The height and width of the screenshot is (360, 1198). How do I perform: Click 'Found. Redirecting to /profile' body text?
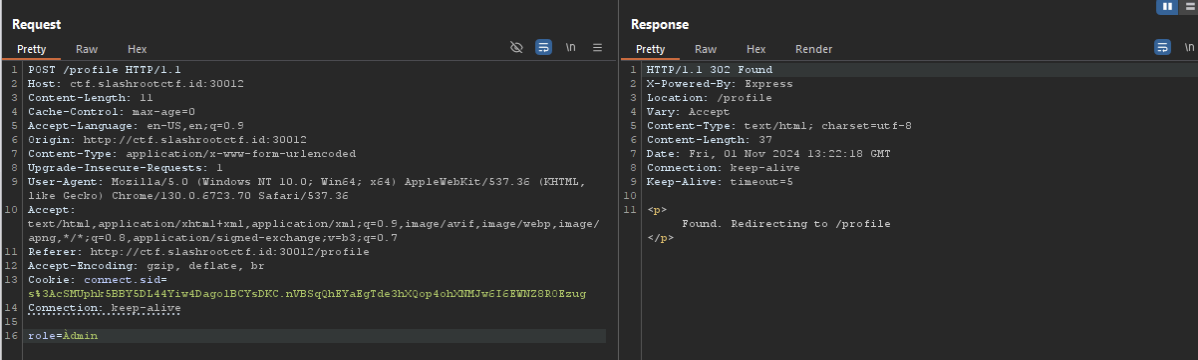(786, 224)
